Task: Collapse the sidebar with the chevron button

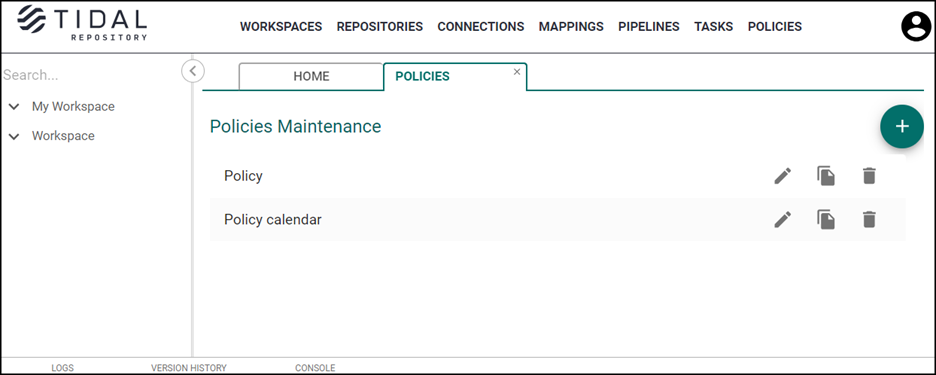Action: (193, 71)
